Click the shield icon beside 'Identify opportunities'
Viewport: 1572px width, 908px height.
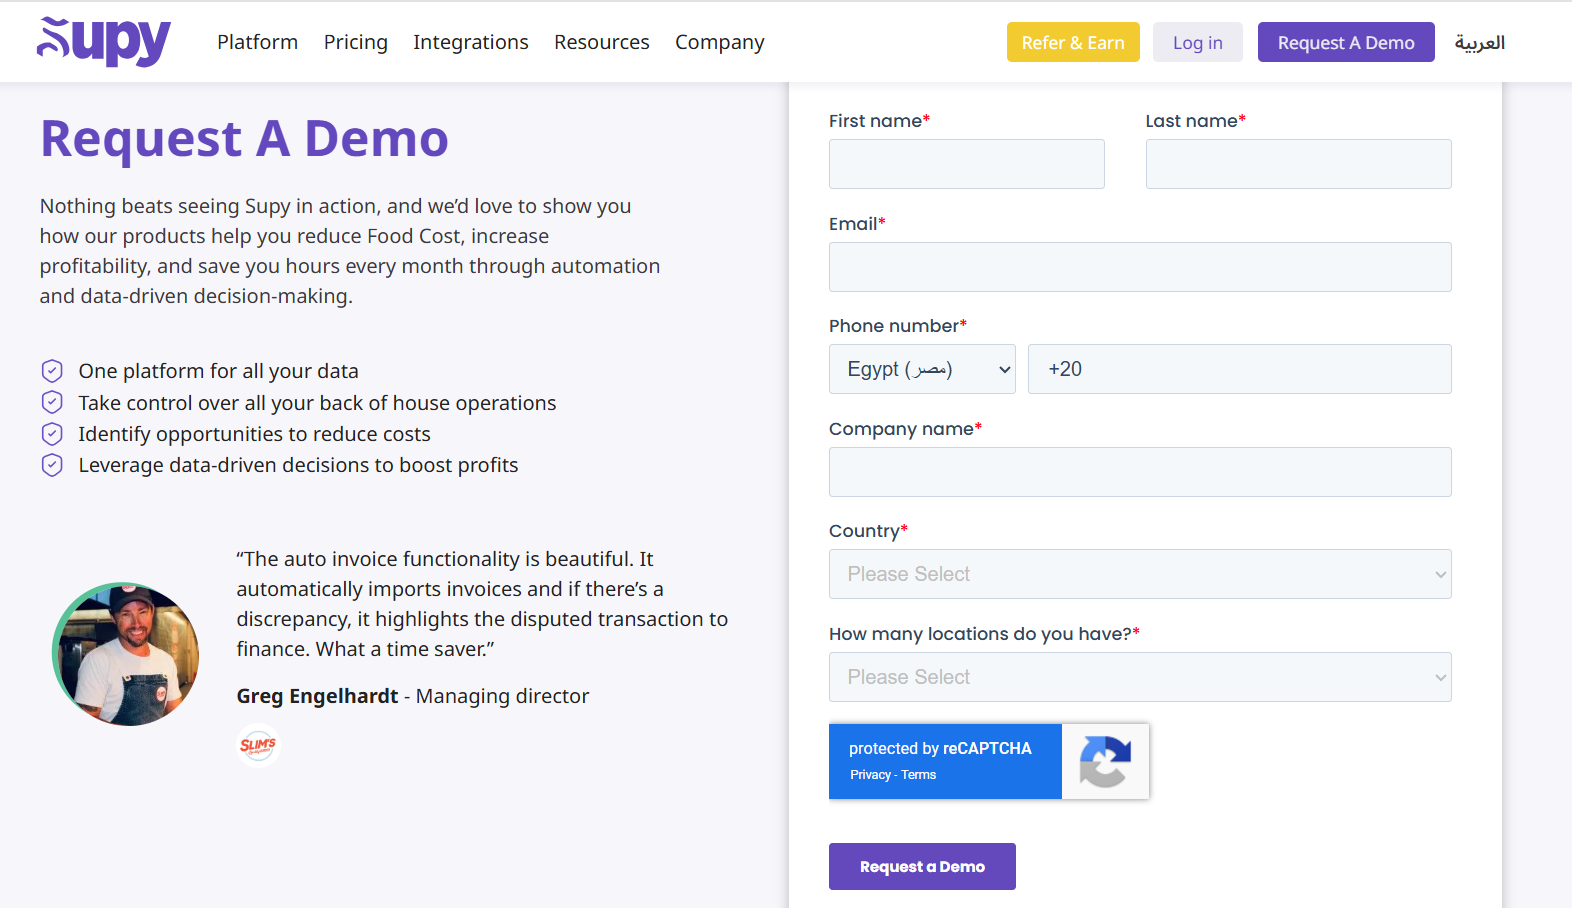tap(52, 434)
